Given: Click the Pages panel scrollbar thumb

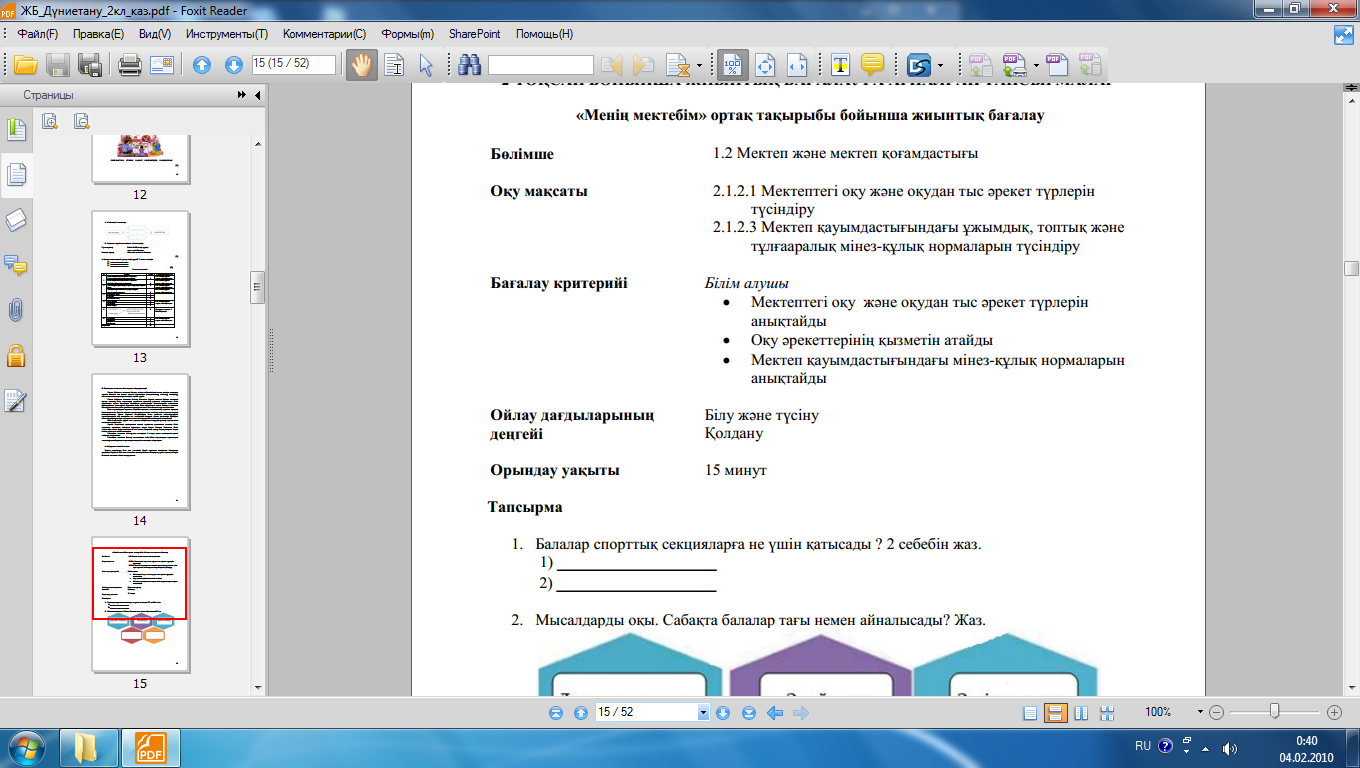Looking at the screenshot, I should point(256,286).
